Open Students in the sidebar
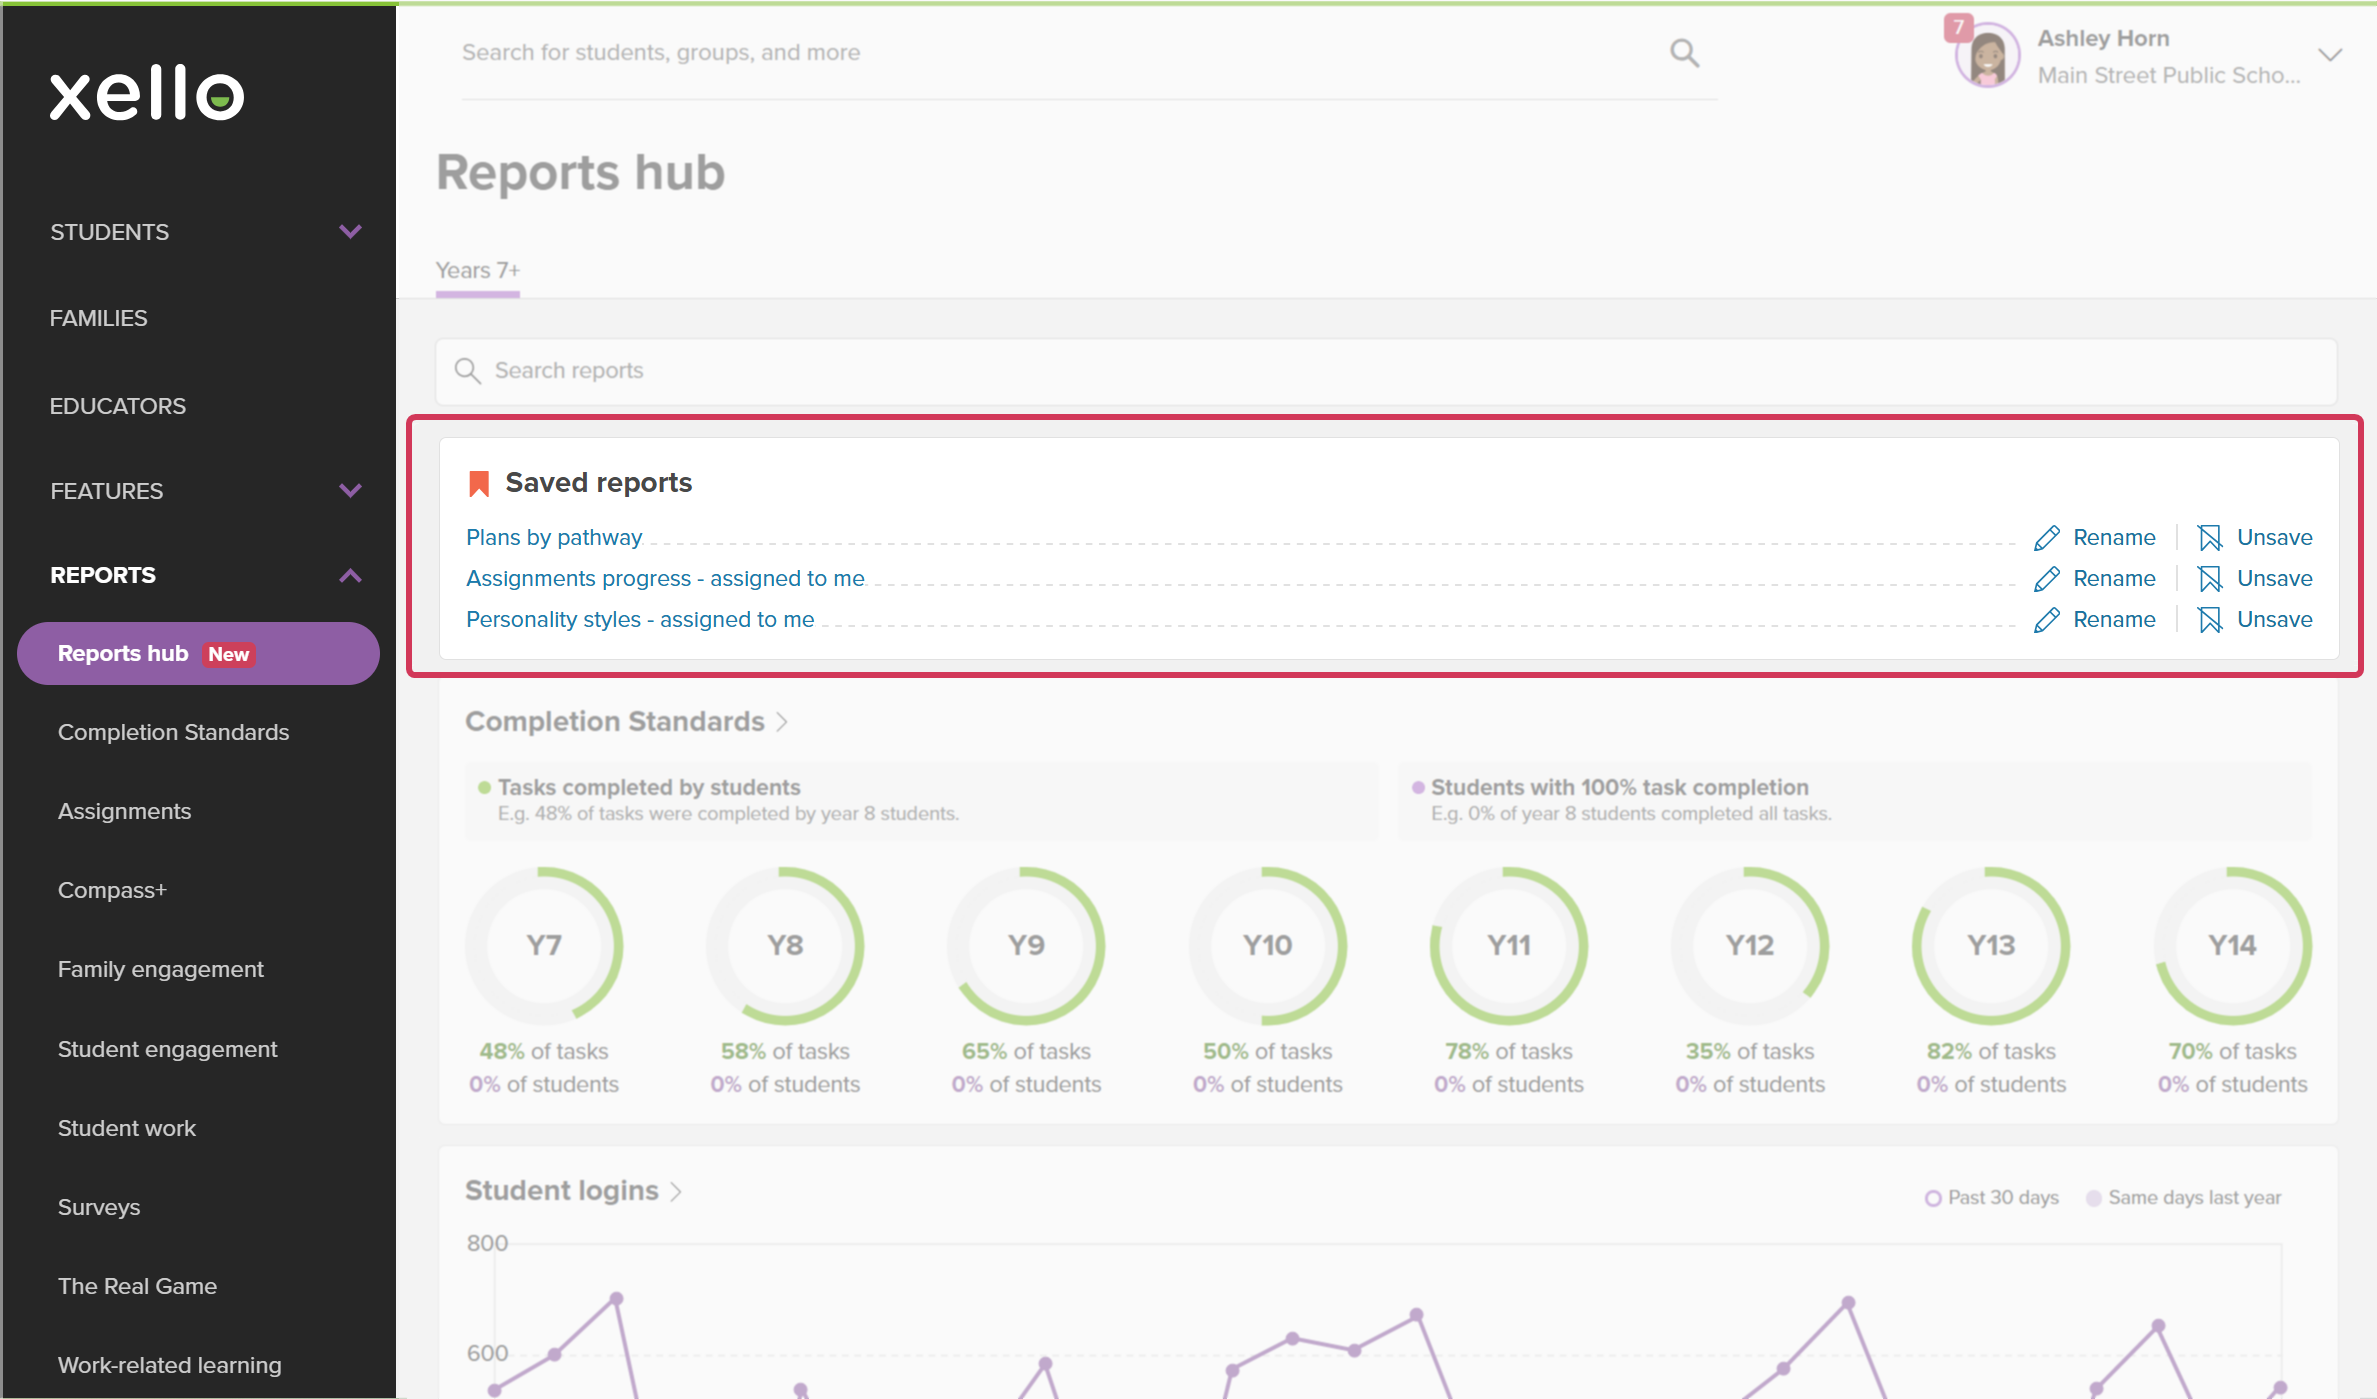The image size is (2377, 1399). coord(110,232)
